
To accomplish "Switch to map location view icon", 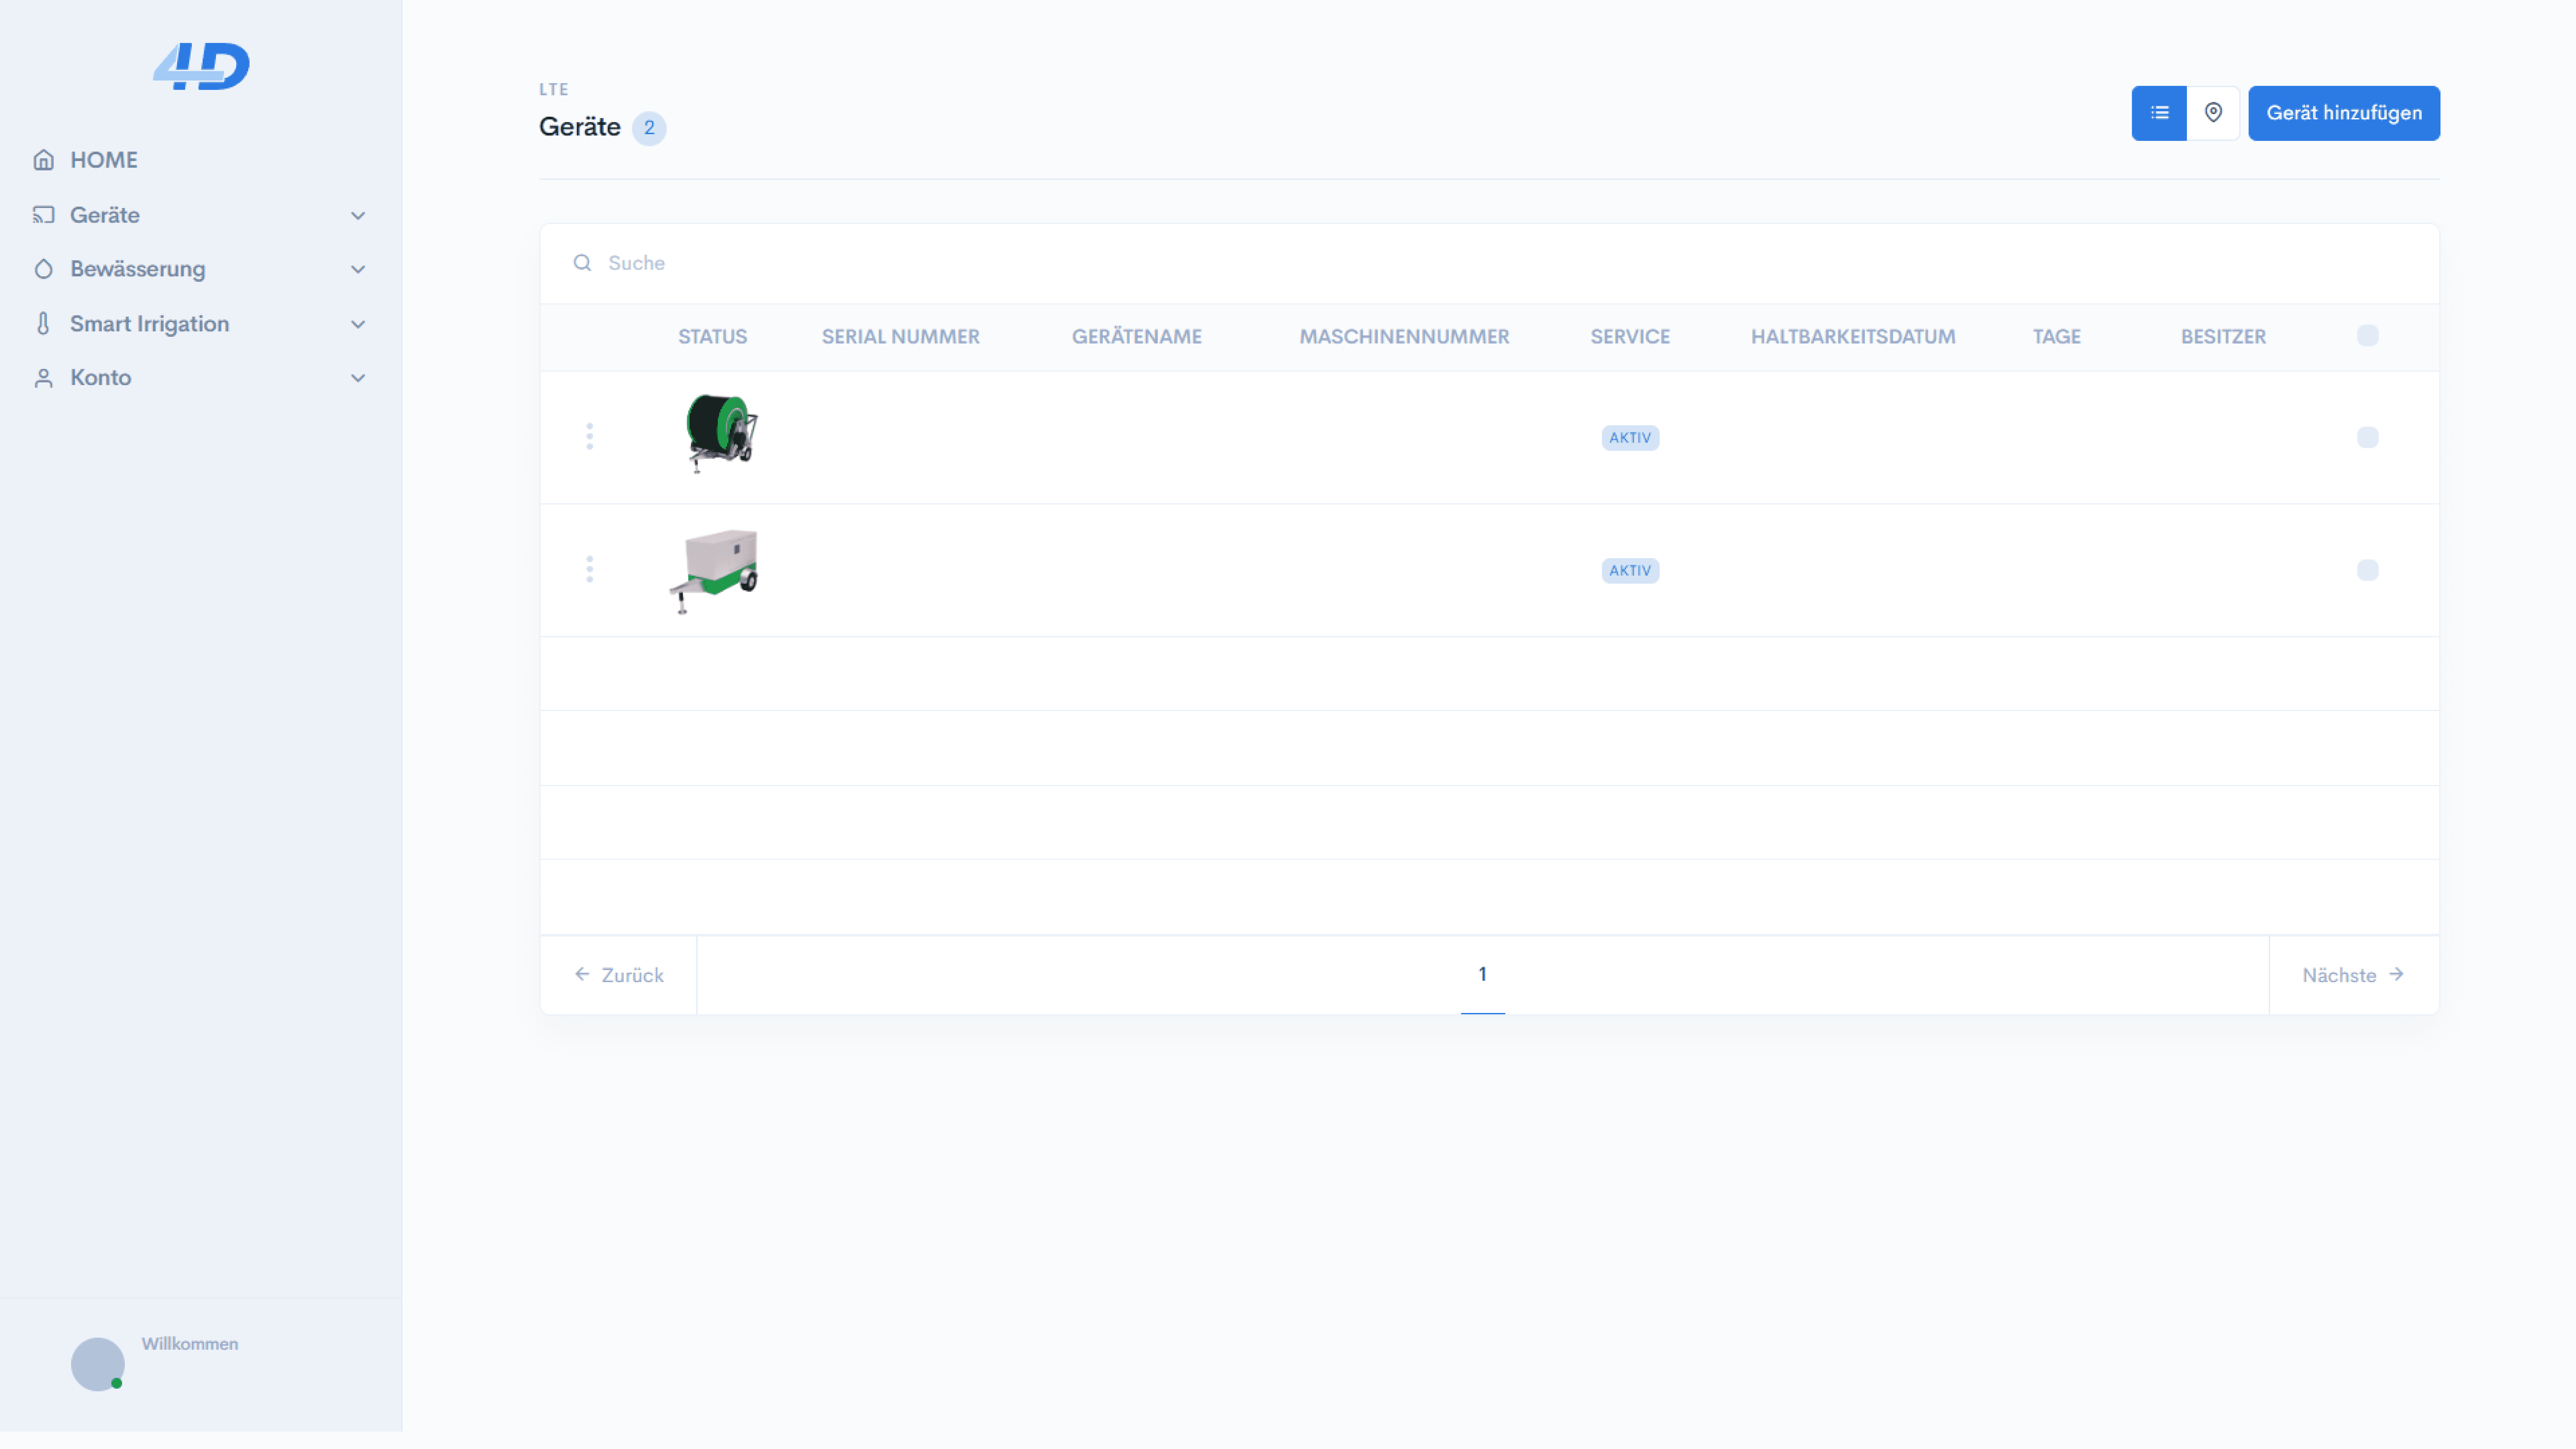I will point(2213,113).
